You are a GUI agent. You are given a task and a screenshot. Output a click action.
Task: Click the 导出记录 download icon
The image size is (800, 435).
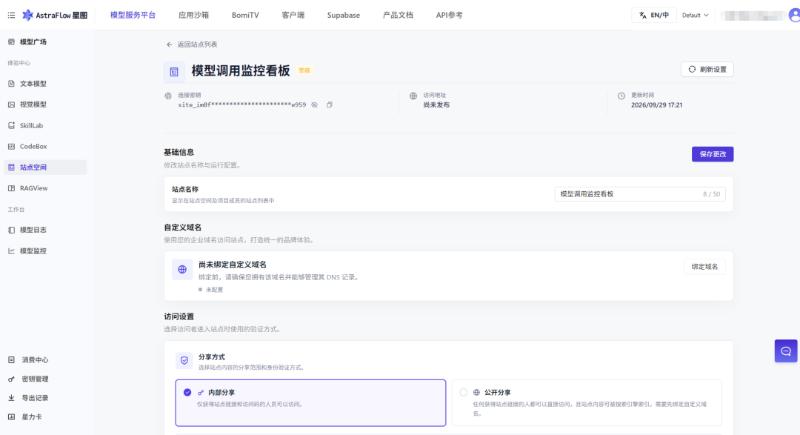point(11,398)
